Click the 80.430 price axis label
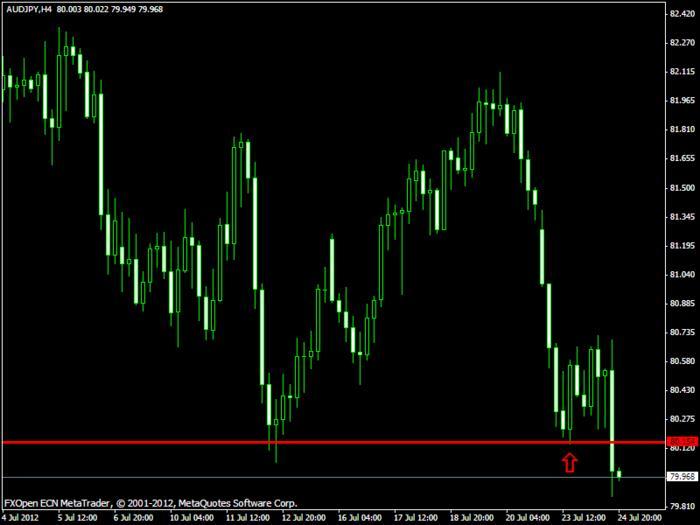 tap(683, 390)
